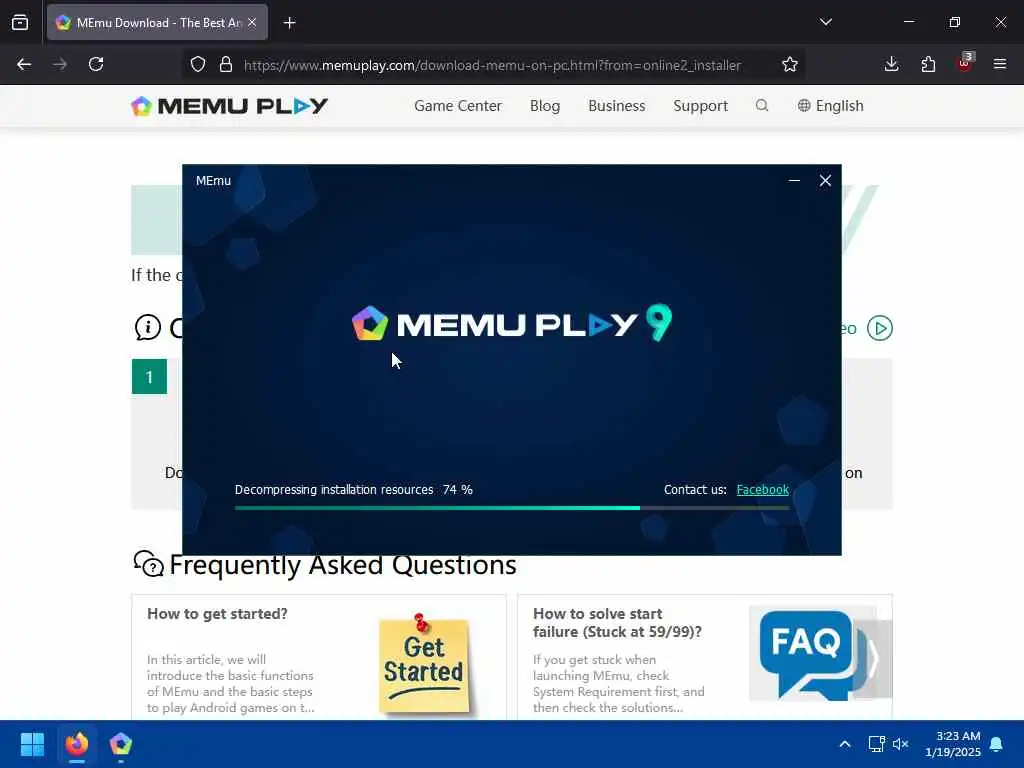Click the muted volume tray icon
The height and width of the screenshot is (768, 1024).
(x=901, y=744)
